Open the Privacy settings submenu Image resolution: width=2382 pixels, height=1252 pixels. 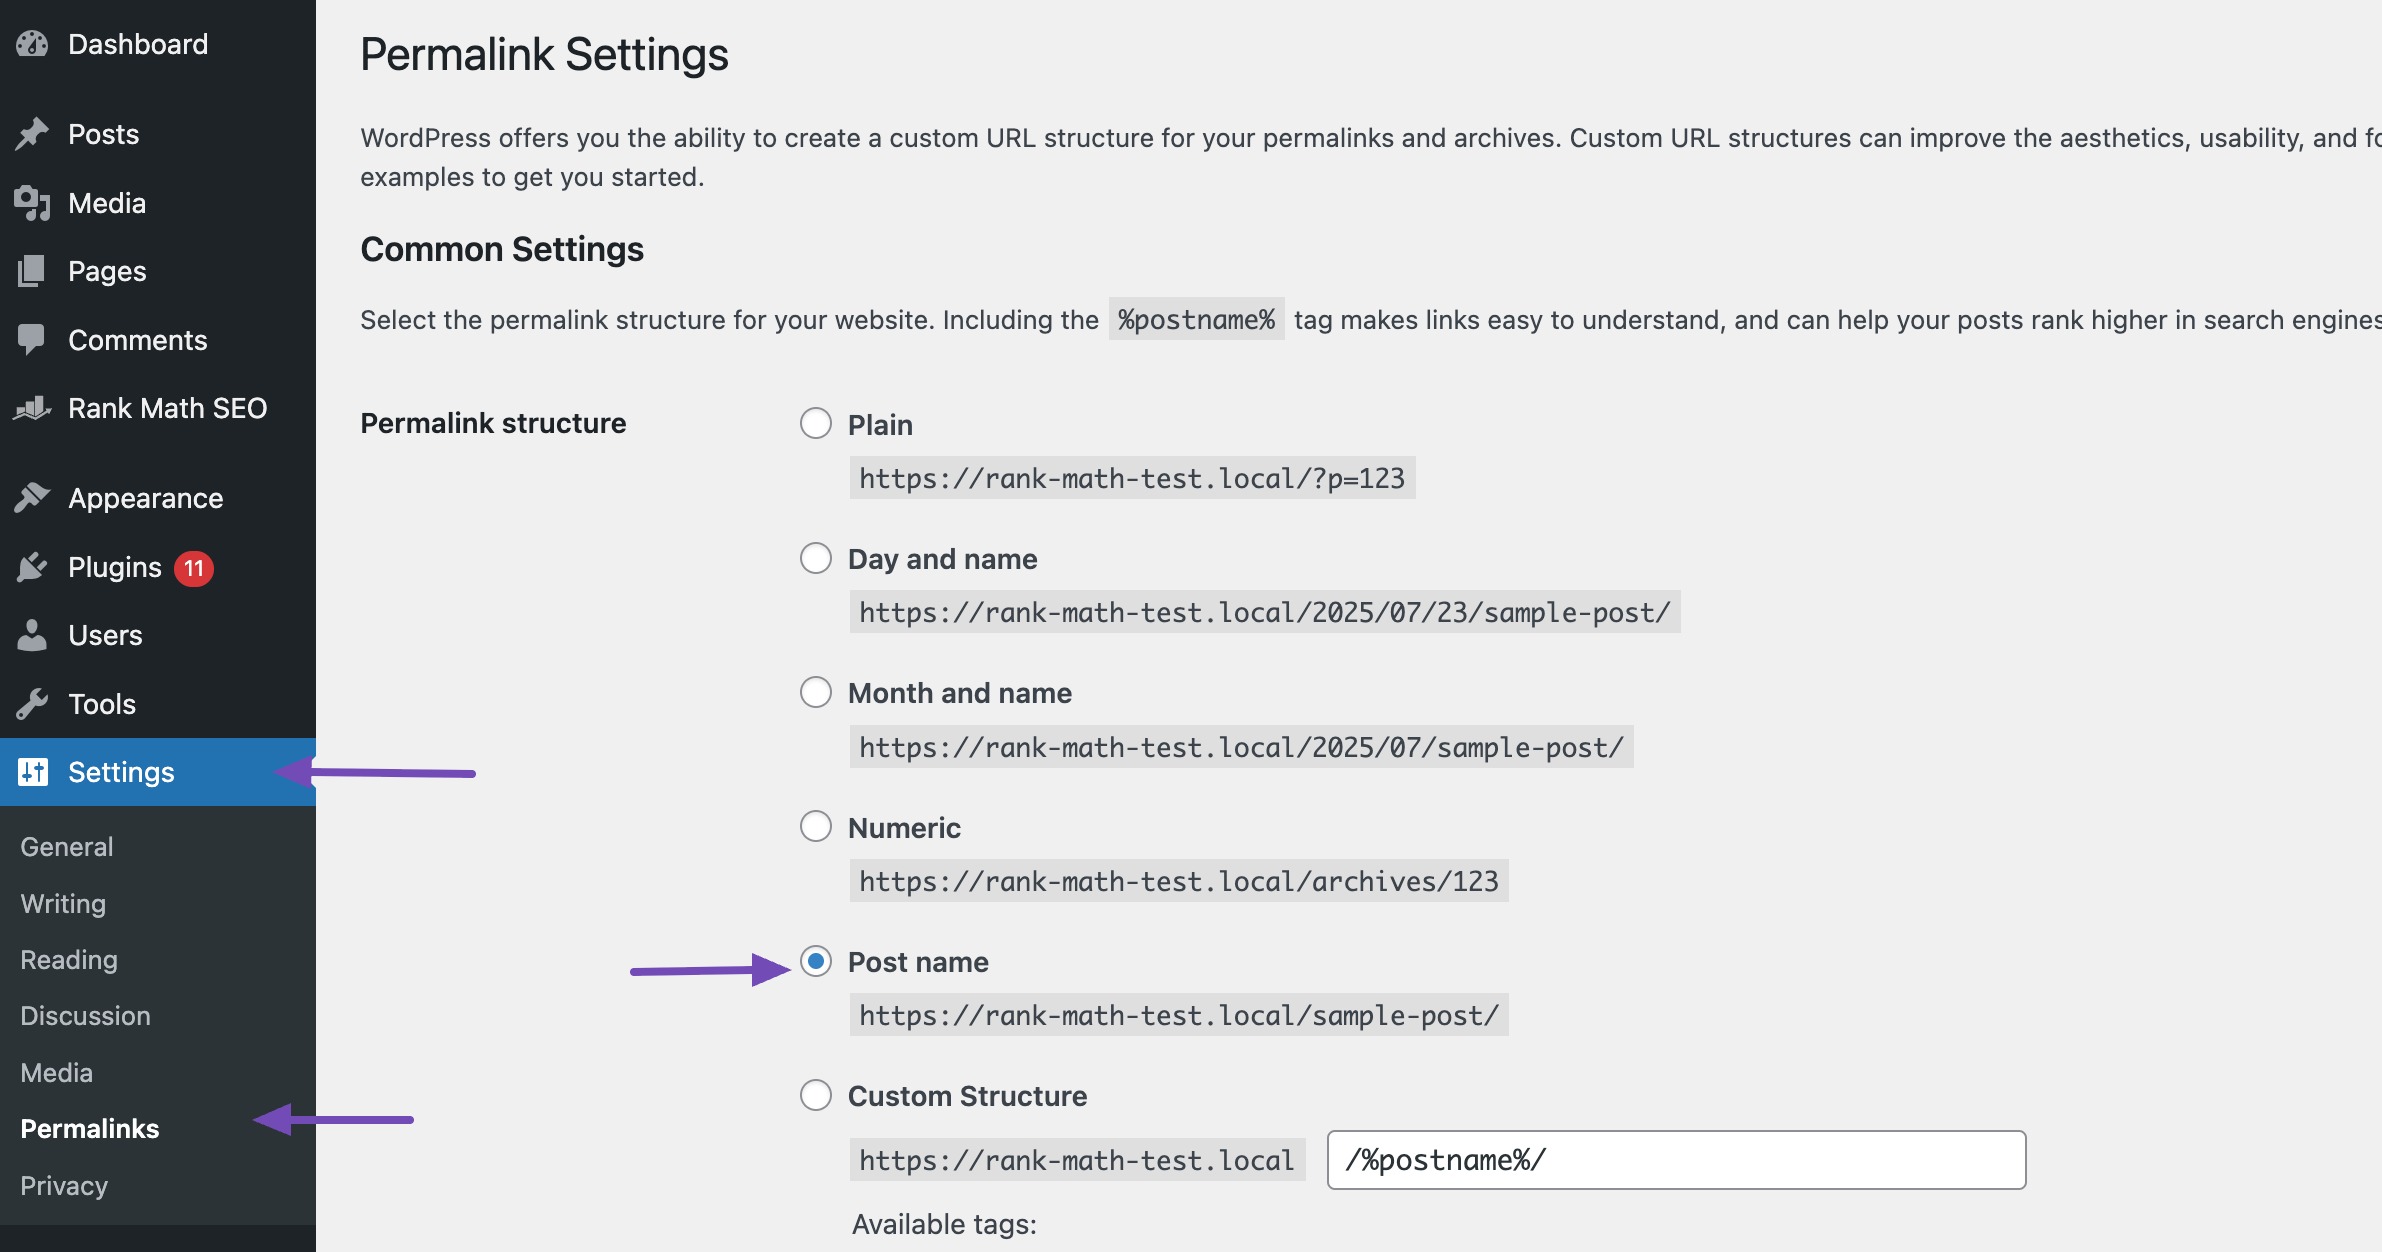point(64,1186)
